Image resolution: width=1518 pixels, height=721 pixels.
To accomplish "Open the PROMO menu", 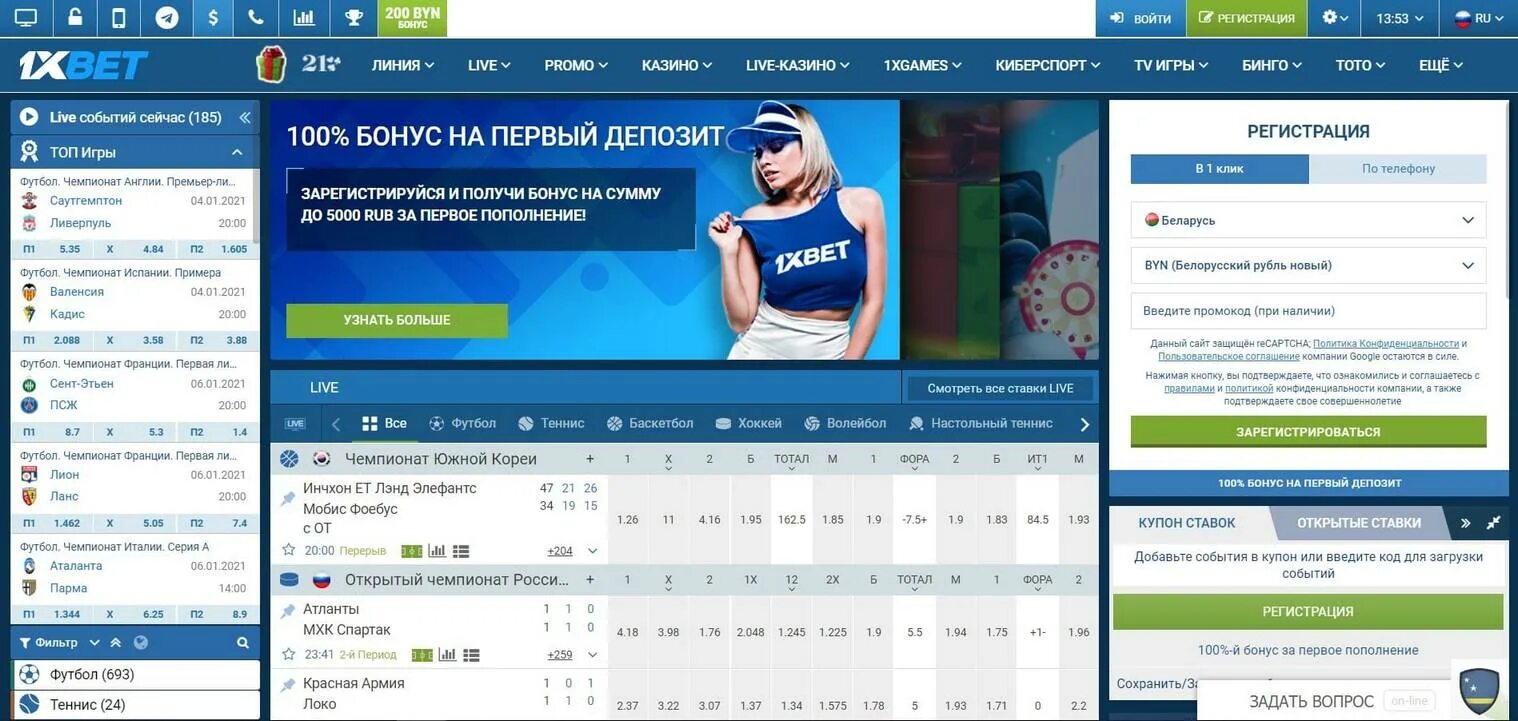I will (576, 65).
